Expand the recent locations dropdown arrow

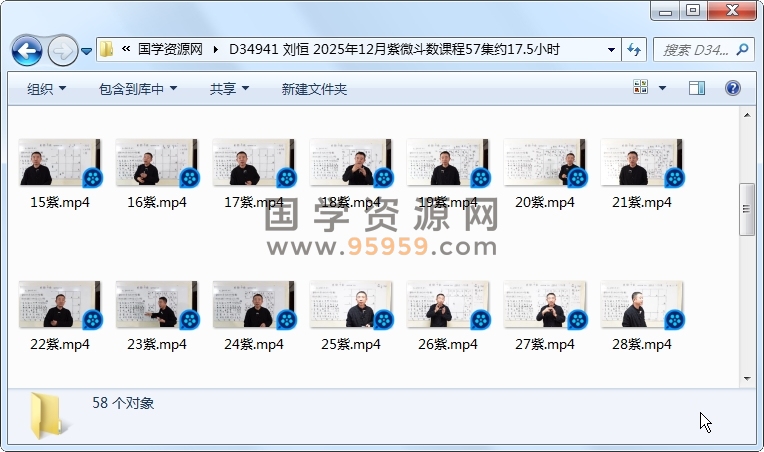87,50
